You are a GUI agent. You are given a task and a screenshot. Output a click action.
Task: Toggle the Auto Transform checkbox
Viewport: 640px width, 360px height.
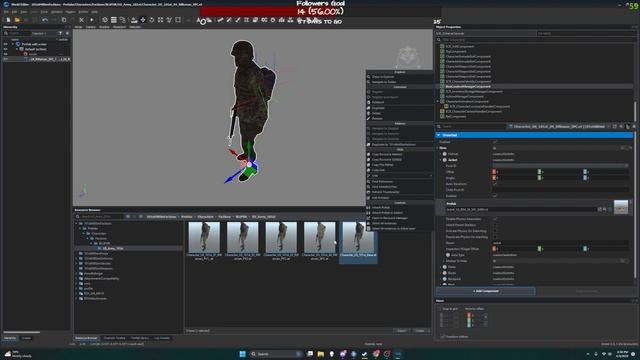point(495,184)
